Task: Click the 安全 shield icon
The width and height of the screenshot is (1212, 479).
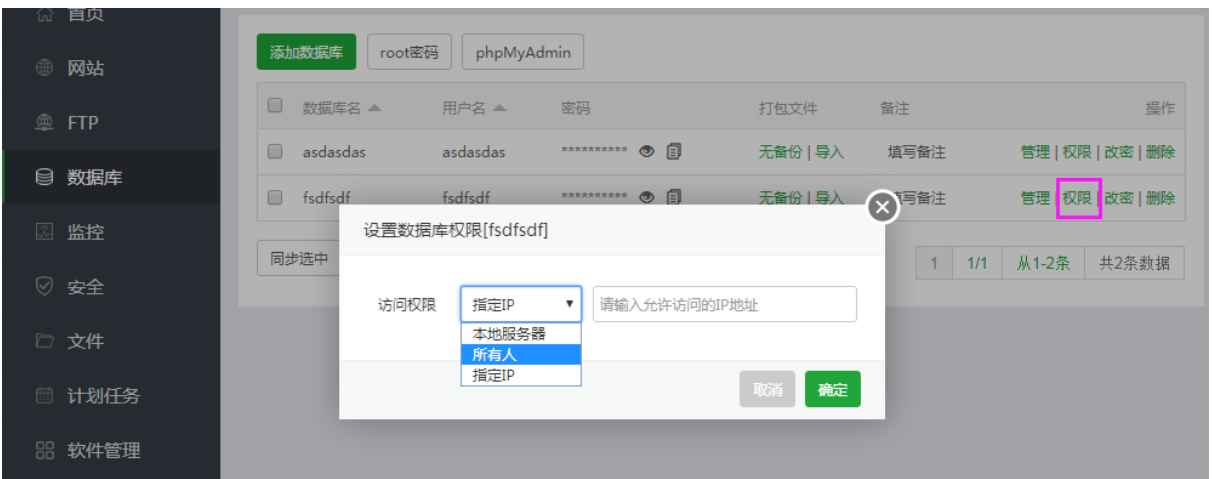Action: point(44,287)
